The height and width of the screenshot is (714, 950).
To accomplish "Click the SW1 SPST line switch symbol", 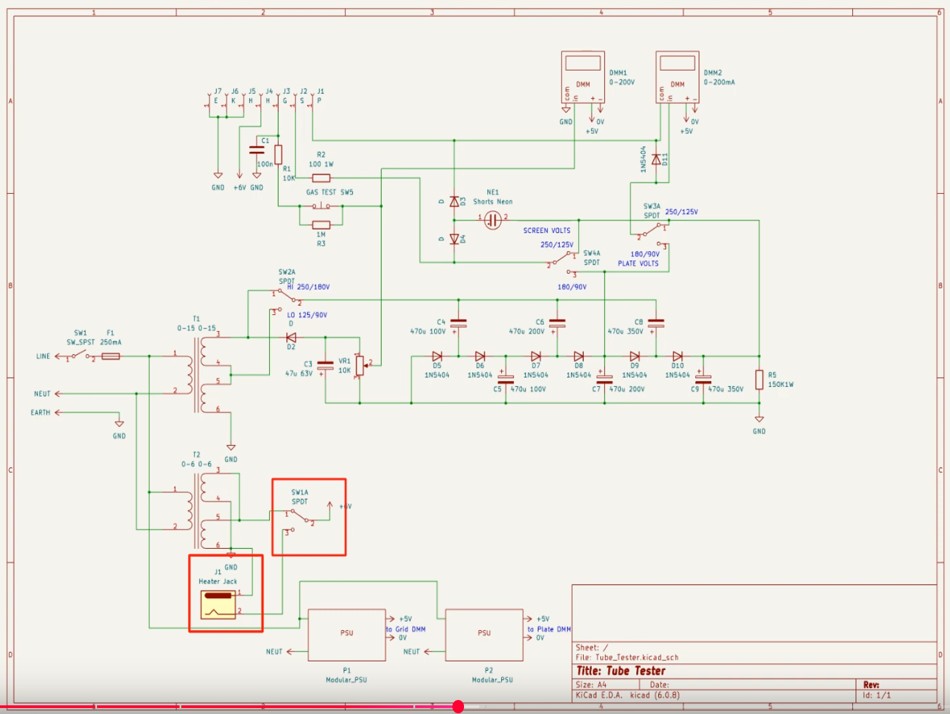I will click(80, 356).
